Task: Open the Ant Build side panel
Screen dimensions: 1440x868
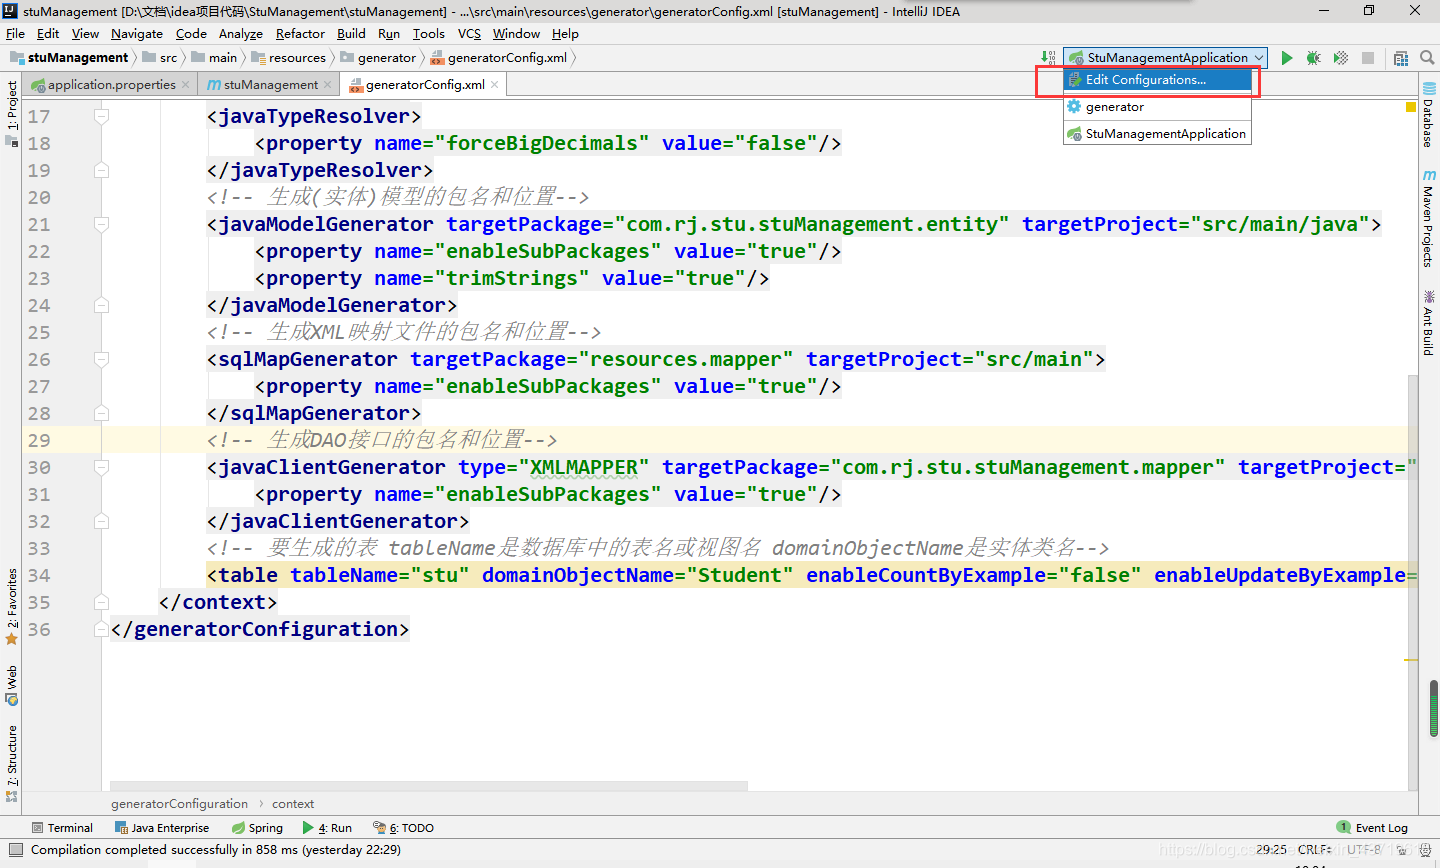Action: pos(1428,323)
